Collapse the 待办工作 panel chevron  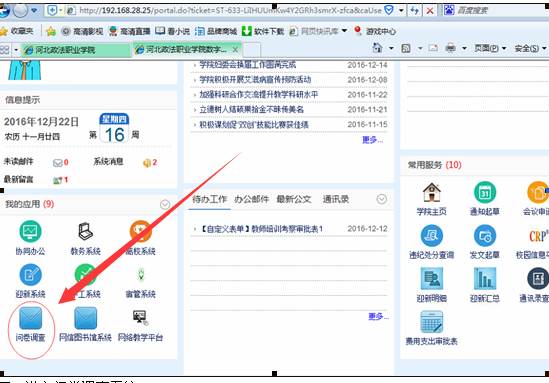pyautogui.click(x=382, y=199)
